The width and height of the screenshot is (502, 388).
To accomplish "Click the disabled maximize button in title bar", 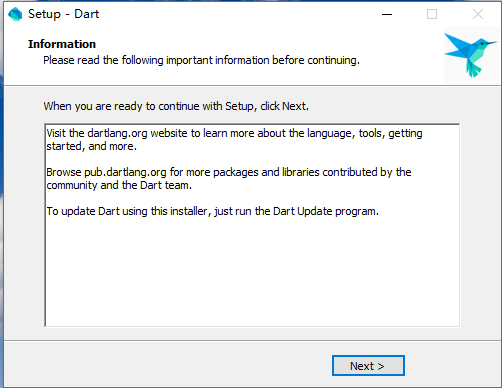I will (432, 14).
